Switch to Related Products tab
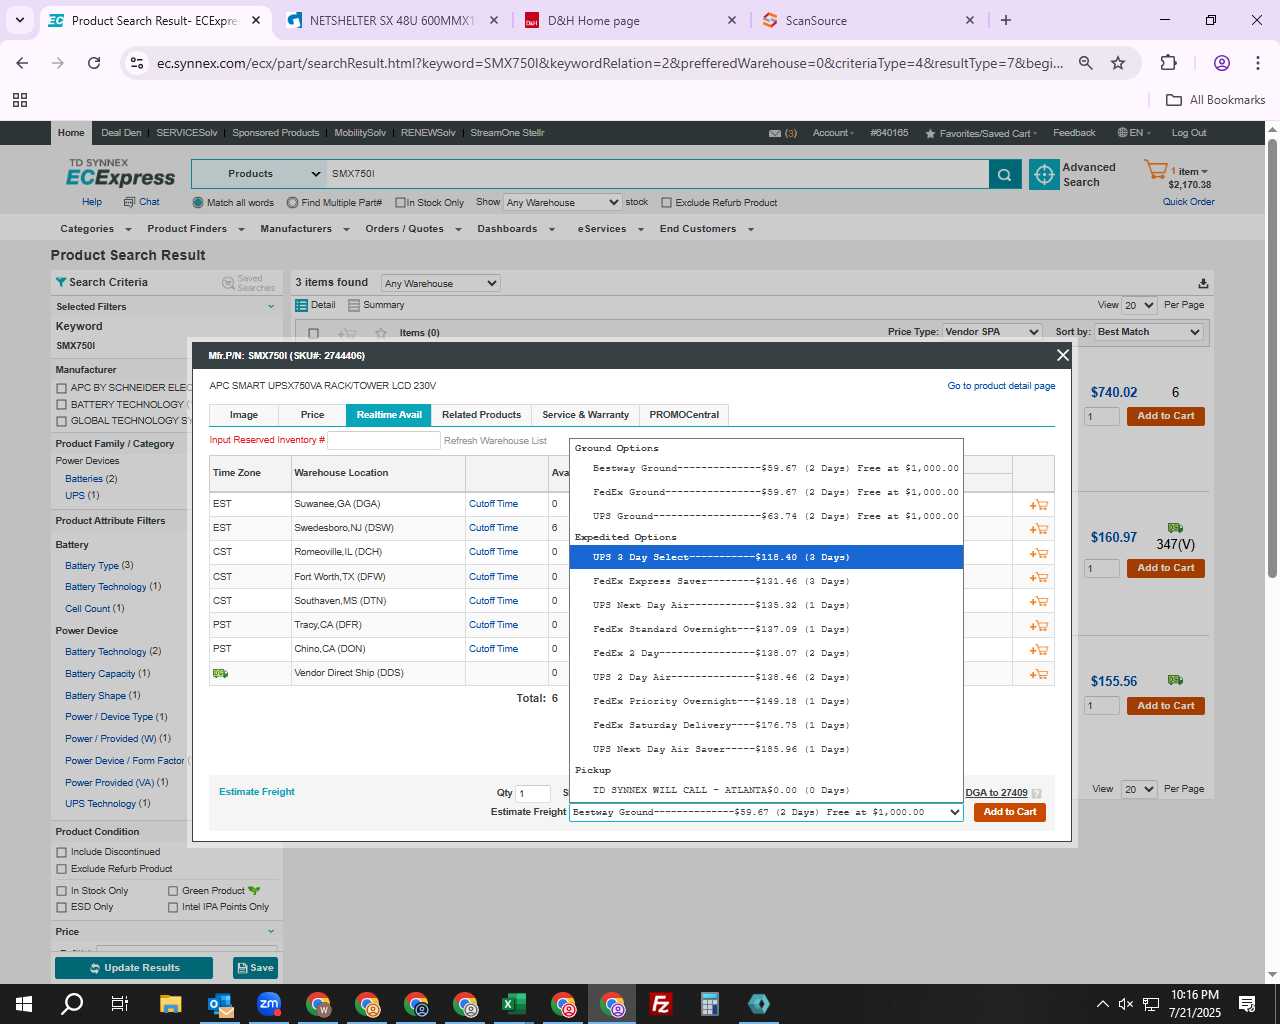Screen dimensions: 1280x1024 pyautogui.click(x=481, y=415)
